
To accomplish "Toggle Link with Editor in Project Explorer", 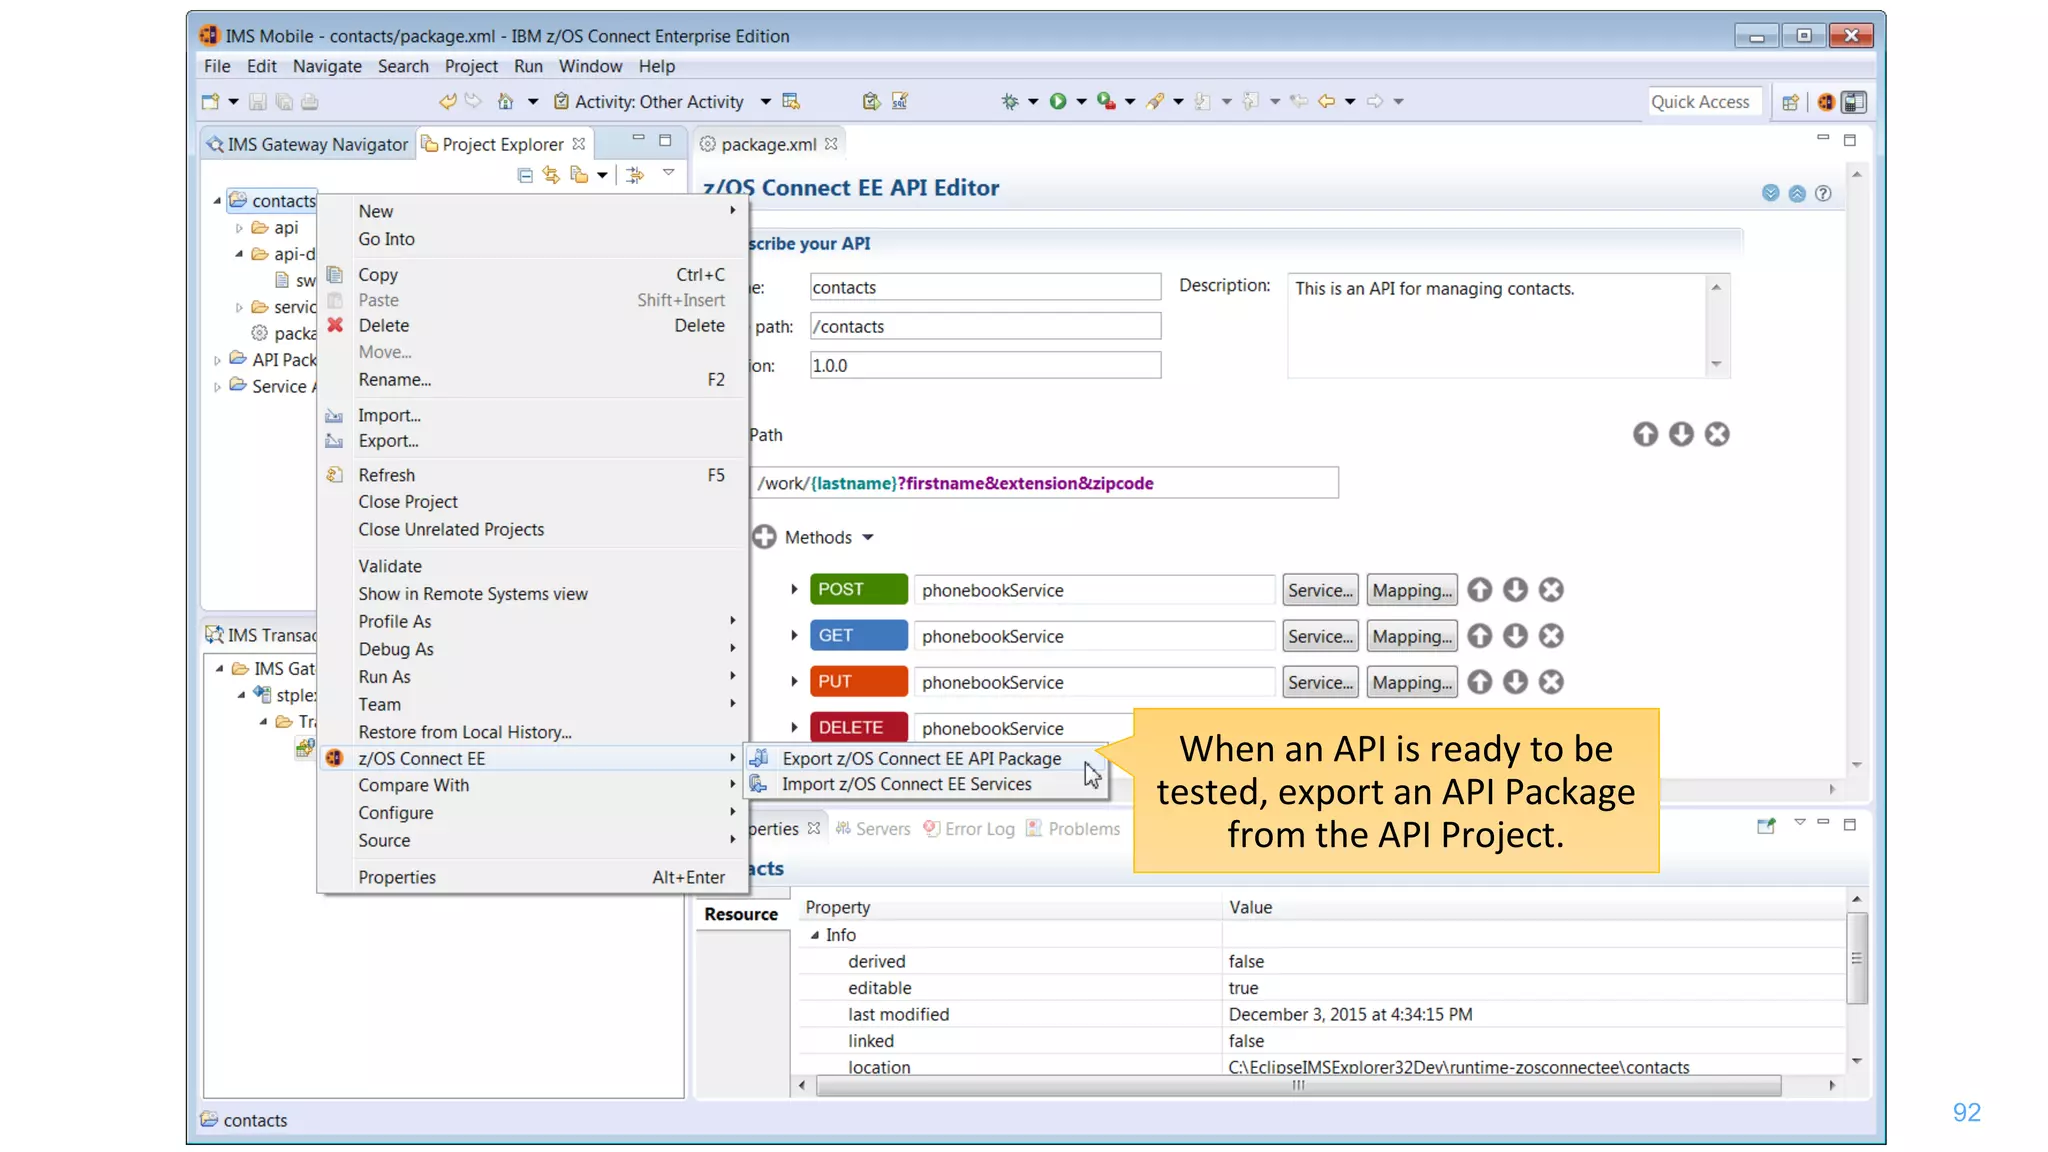I will [x=551, y=175].
